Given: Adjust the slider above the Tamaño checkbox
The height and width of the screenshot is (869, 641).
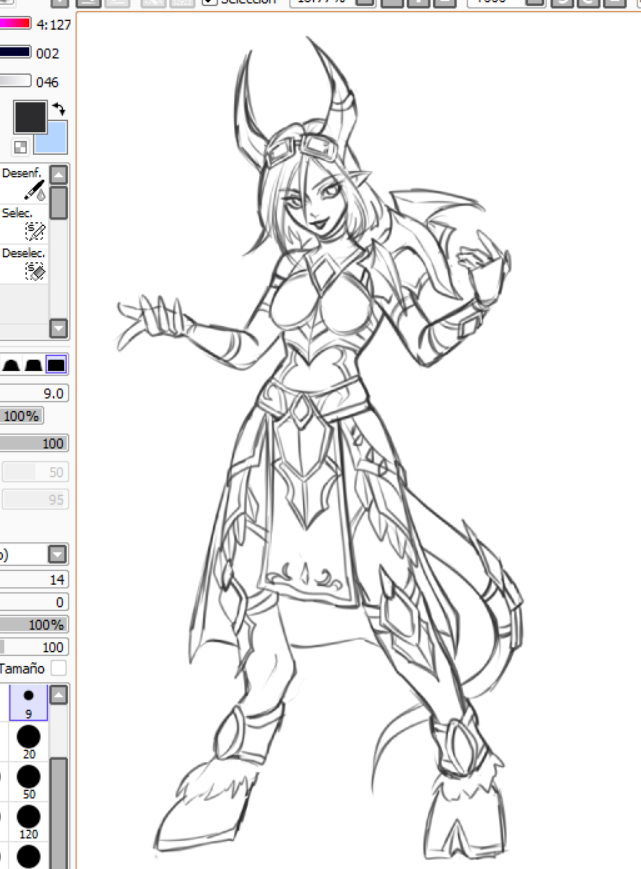Looking at the screenshot, I should [34, 647].
